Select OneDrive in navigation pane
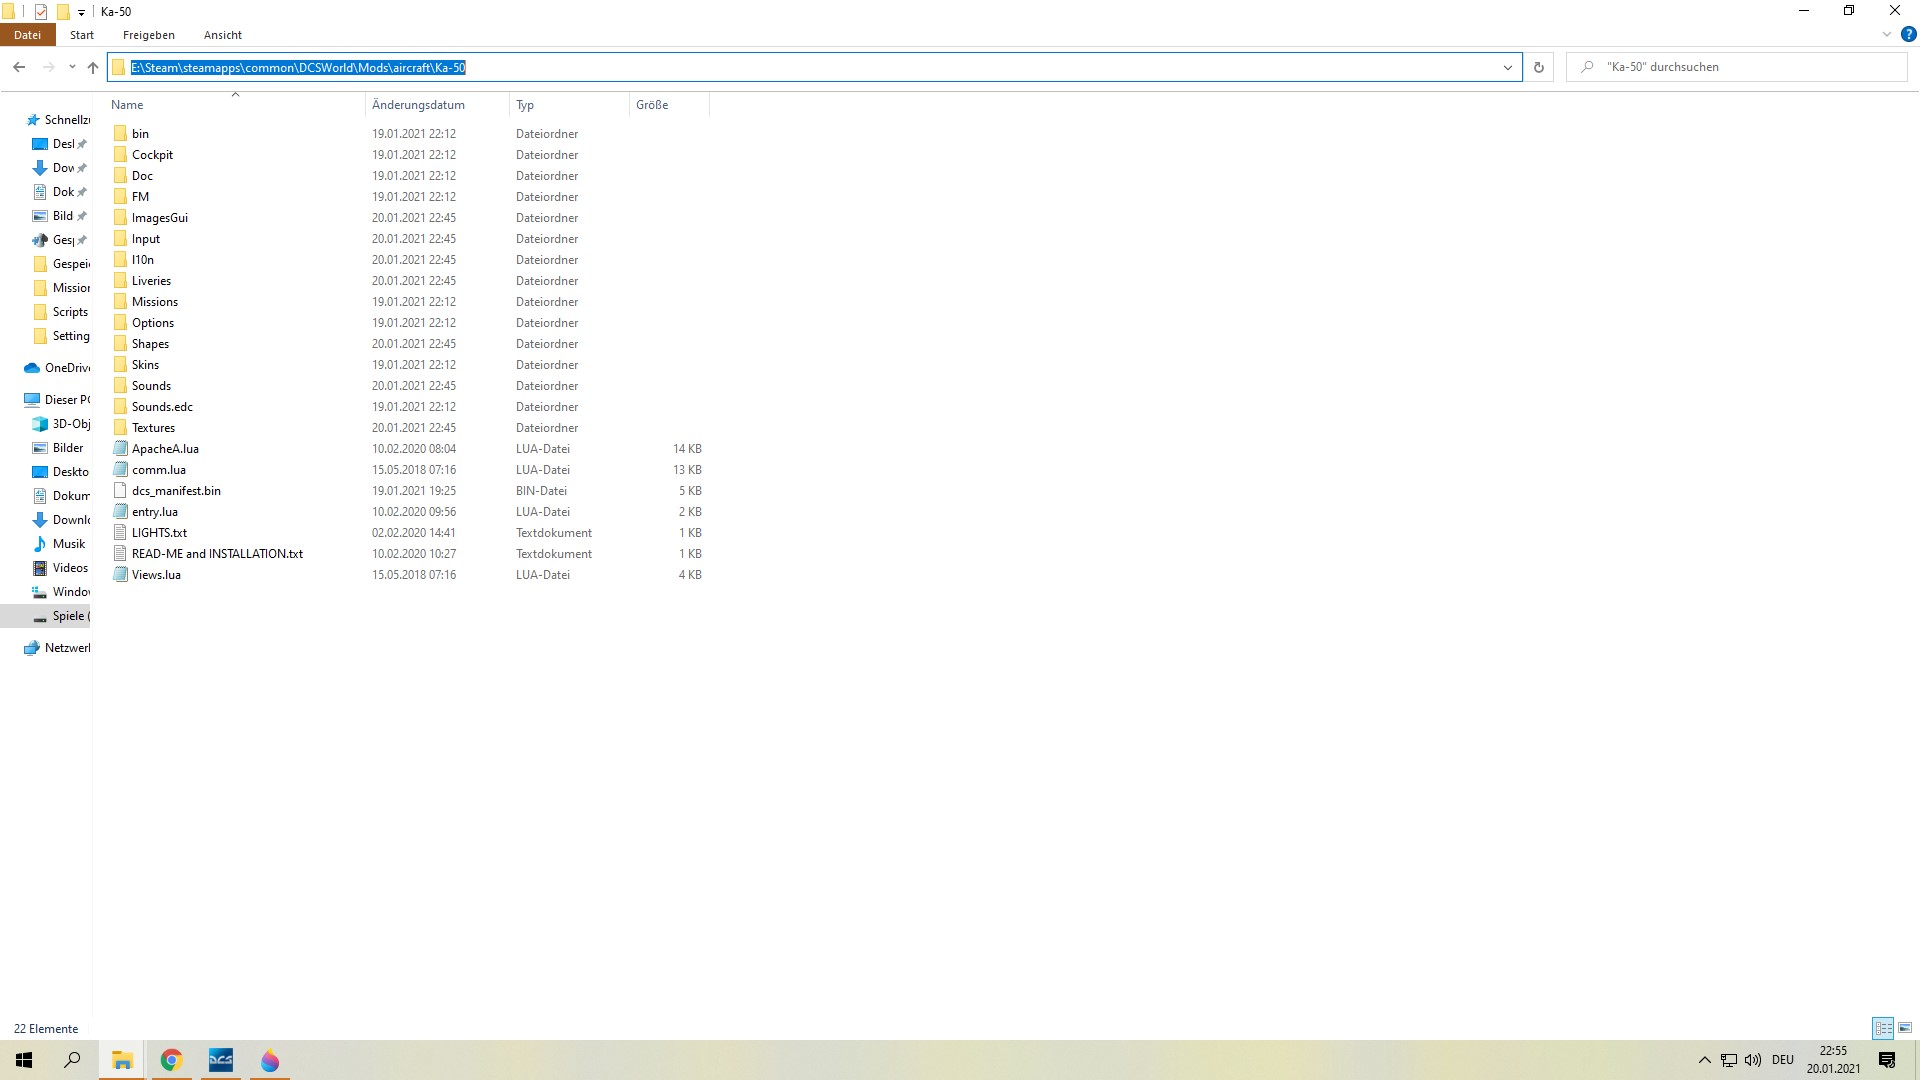Viewport: 1920px width, 1080px height. [57, 368]
